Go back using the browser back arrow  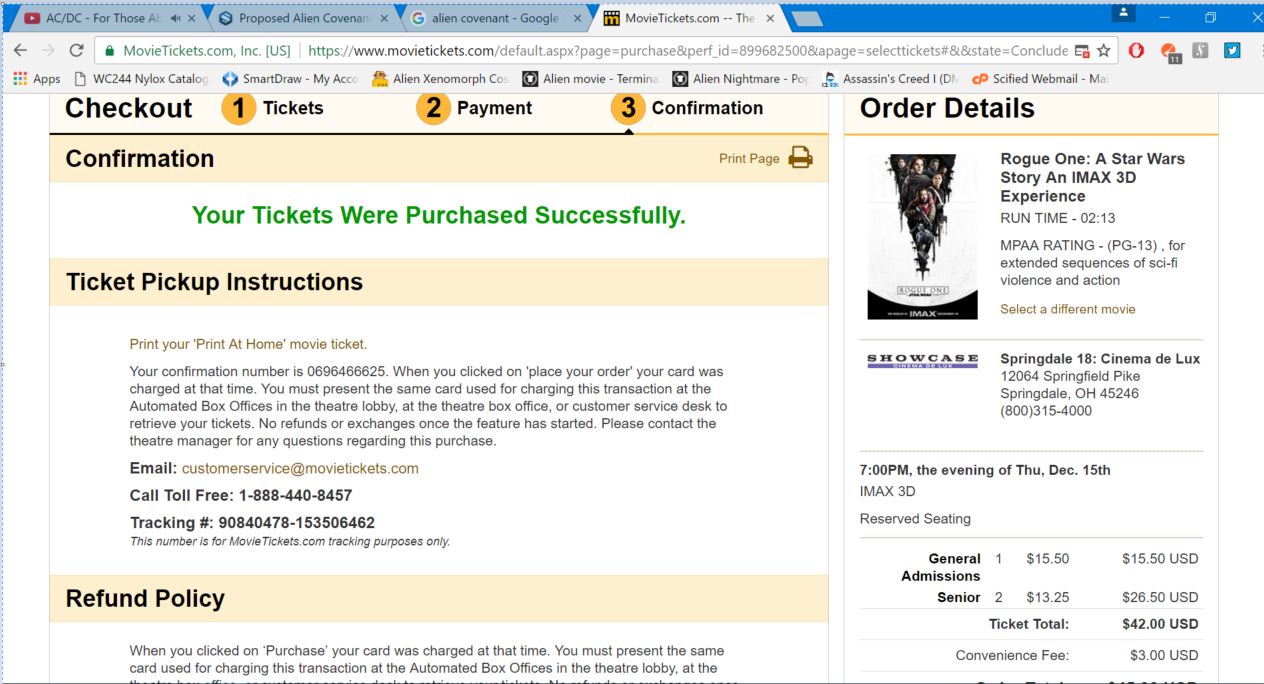[x=19, y=50]
